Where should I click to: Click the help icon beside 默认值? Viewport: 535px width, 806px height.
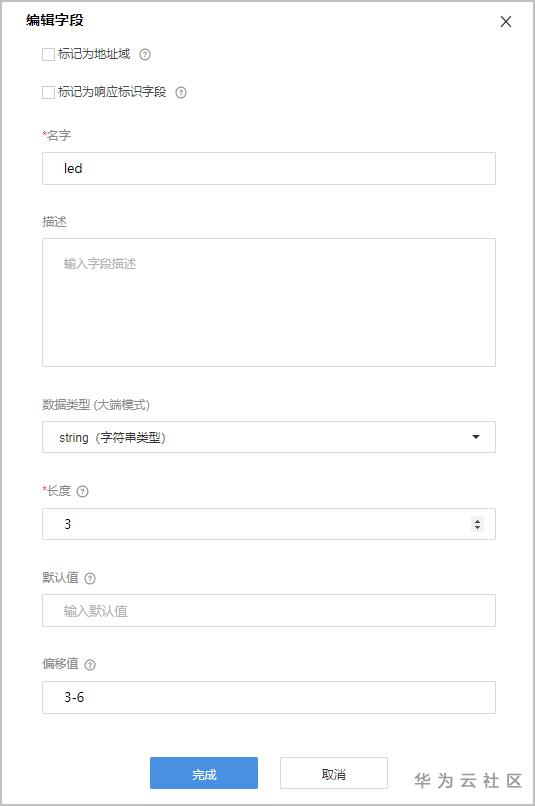coord(90,578)
